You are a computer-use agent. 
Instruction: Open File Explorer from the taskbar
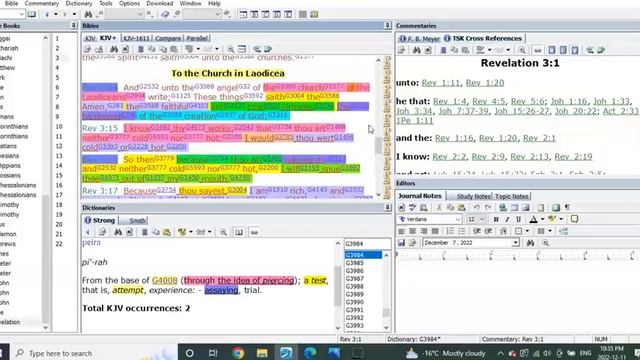pos(262,353)
